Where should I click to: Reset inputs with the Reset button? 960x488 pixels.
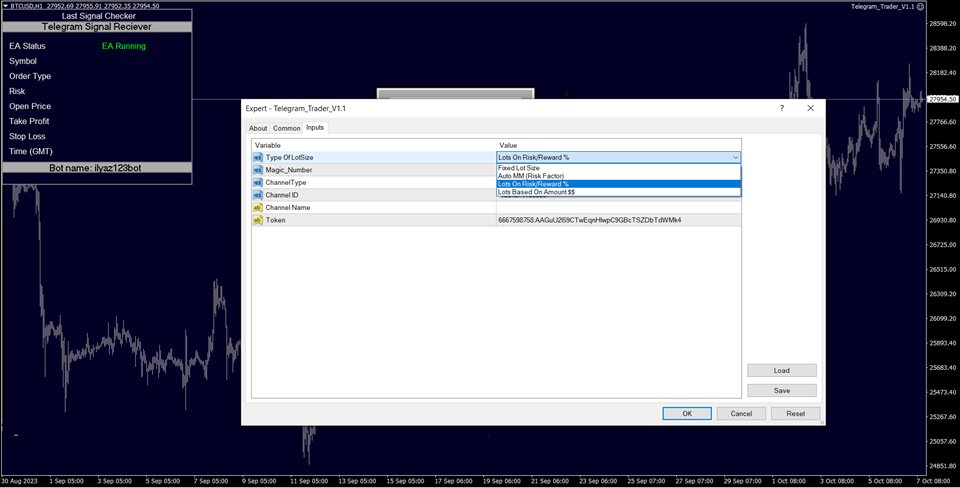tap(795, 413)
